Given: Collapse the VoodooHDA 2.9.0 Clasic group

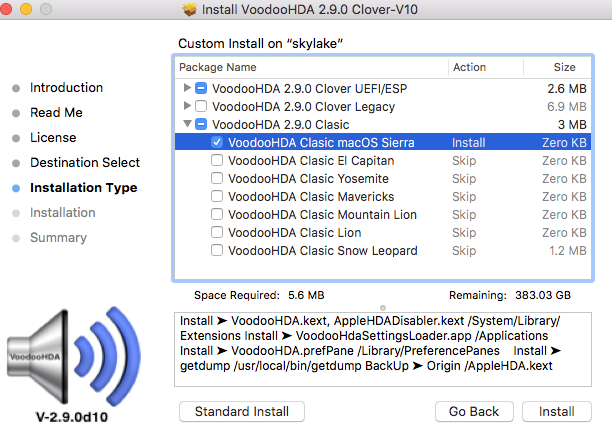Looking at the screenshot, I should pyautogui.click(x=187, y=125).
